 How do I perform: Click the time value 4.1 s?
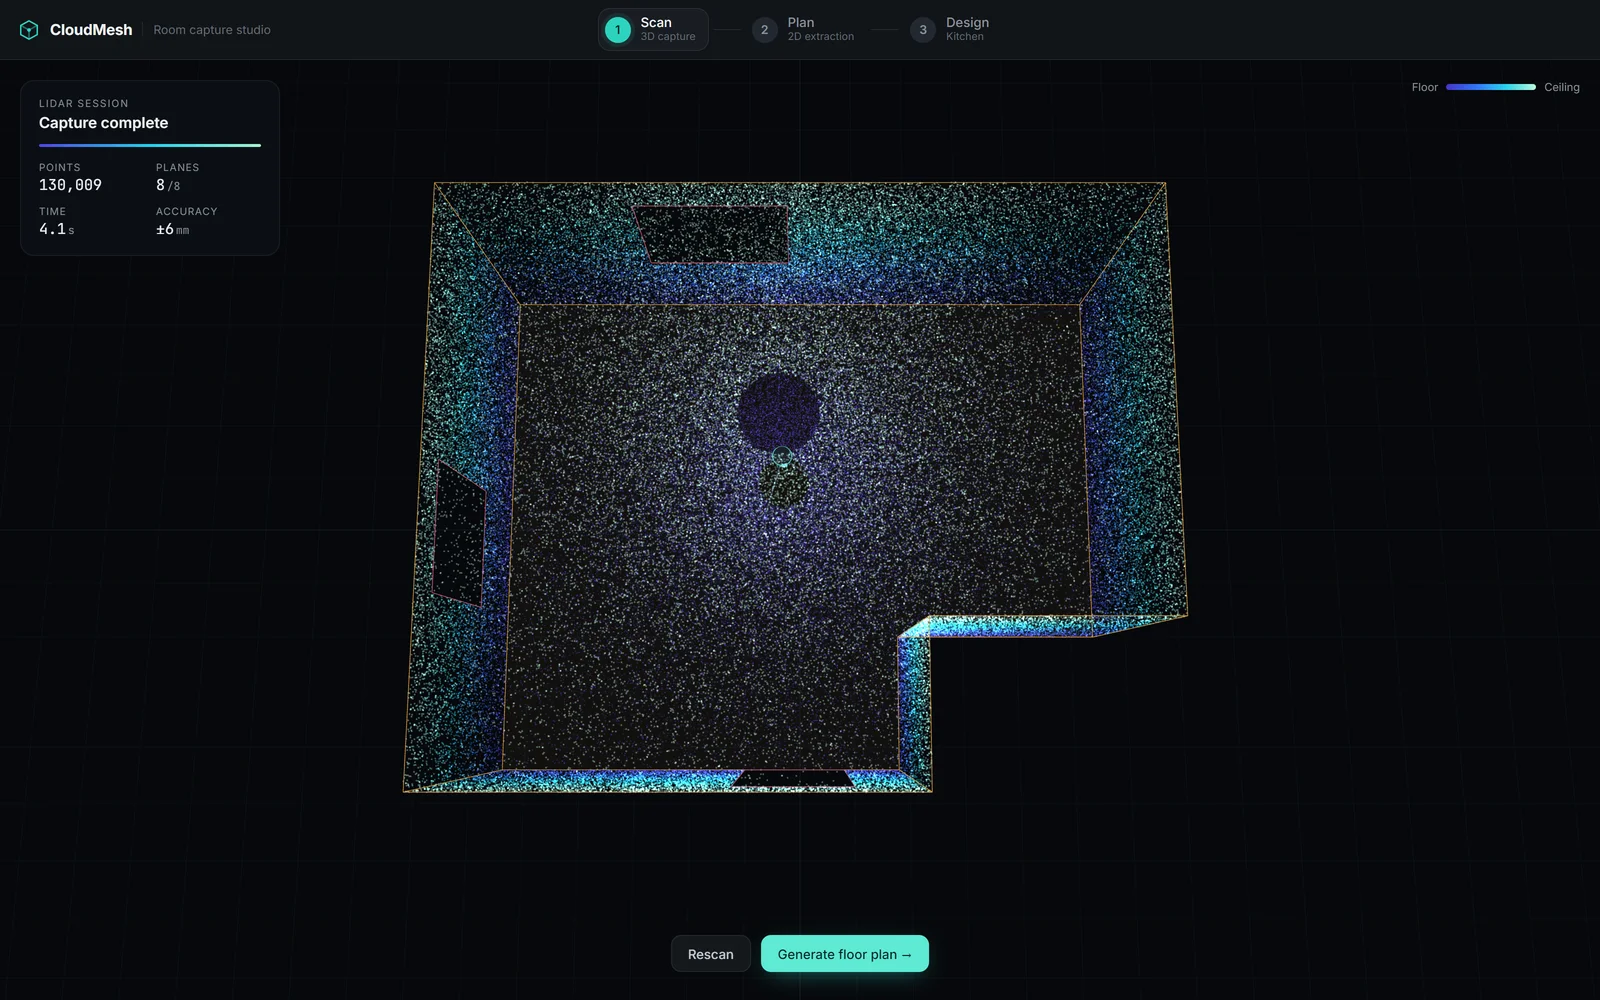[56, 229]
